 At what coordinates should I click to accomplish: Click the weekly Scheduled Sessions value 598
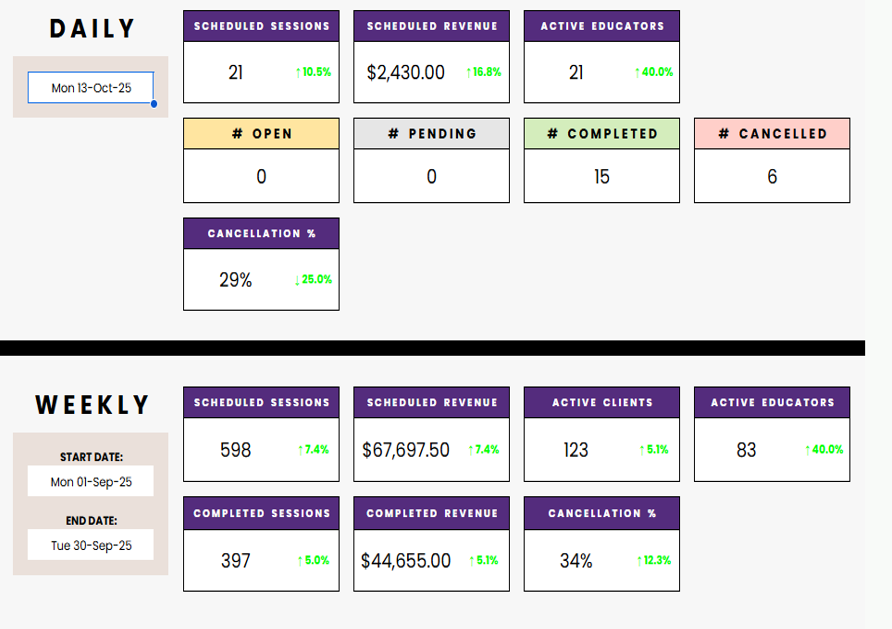pyautogui.click(x=236, y=450)
